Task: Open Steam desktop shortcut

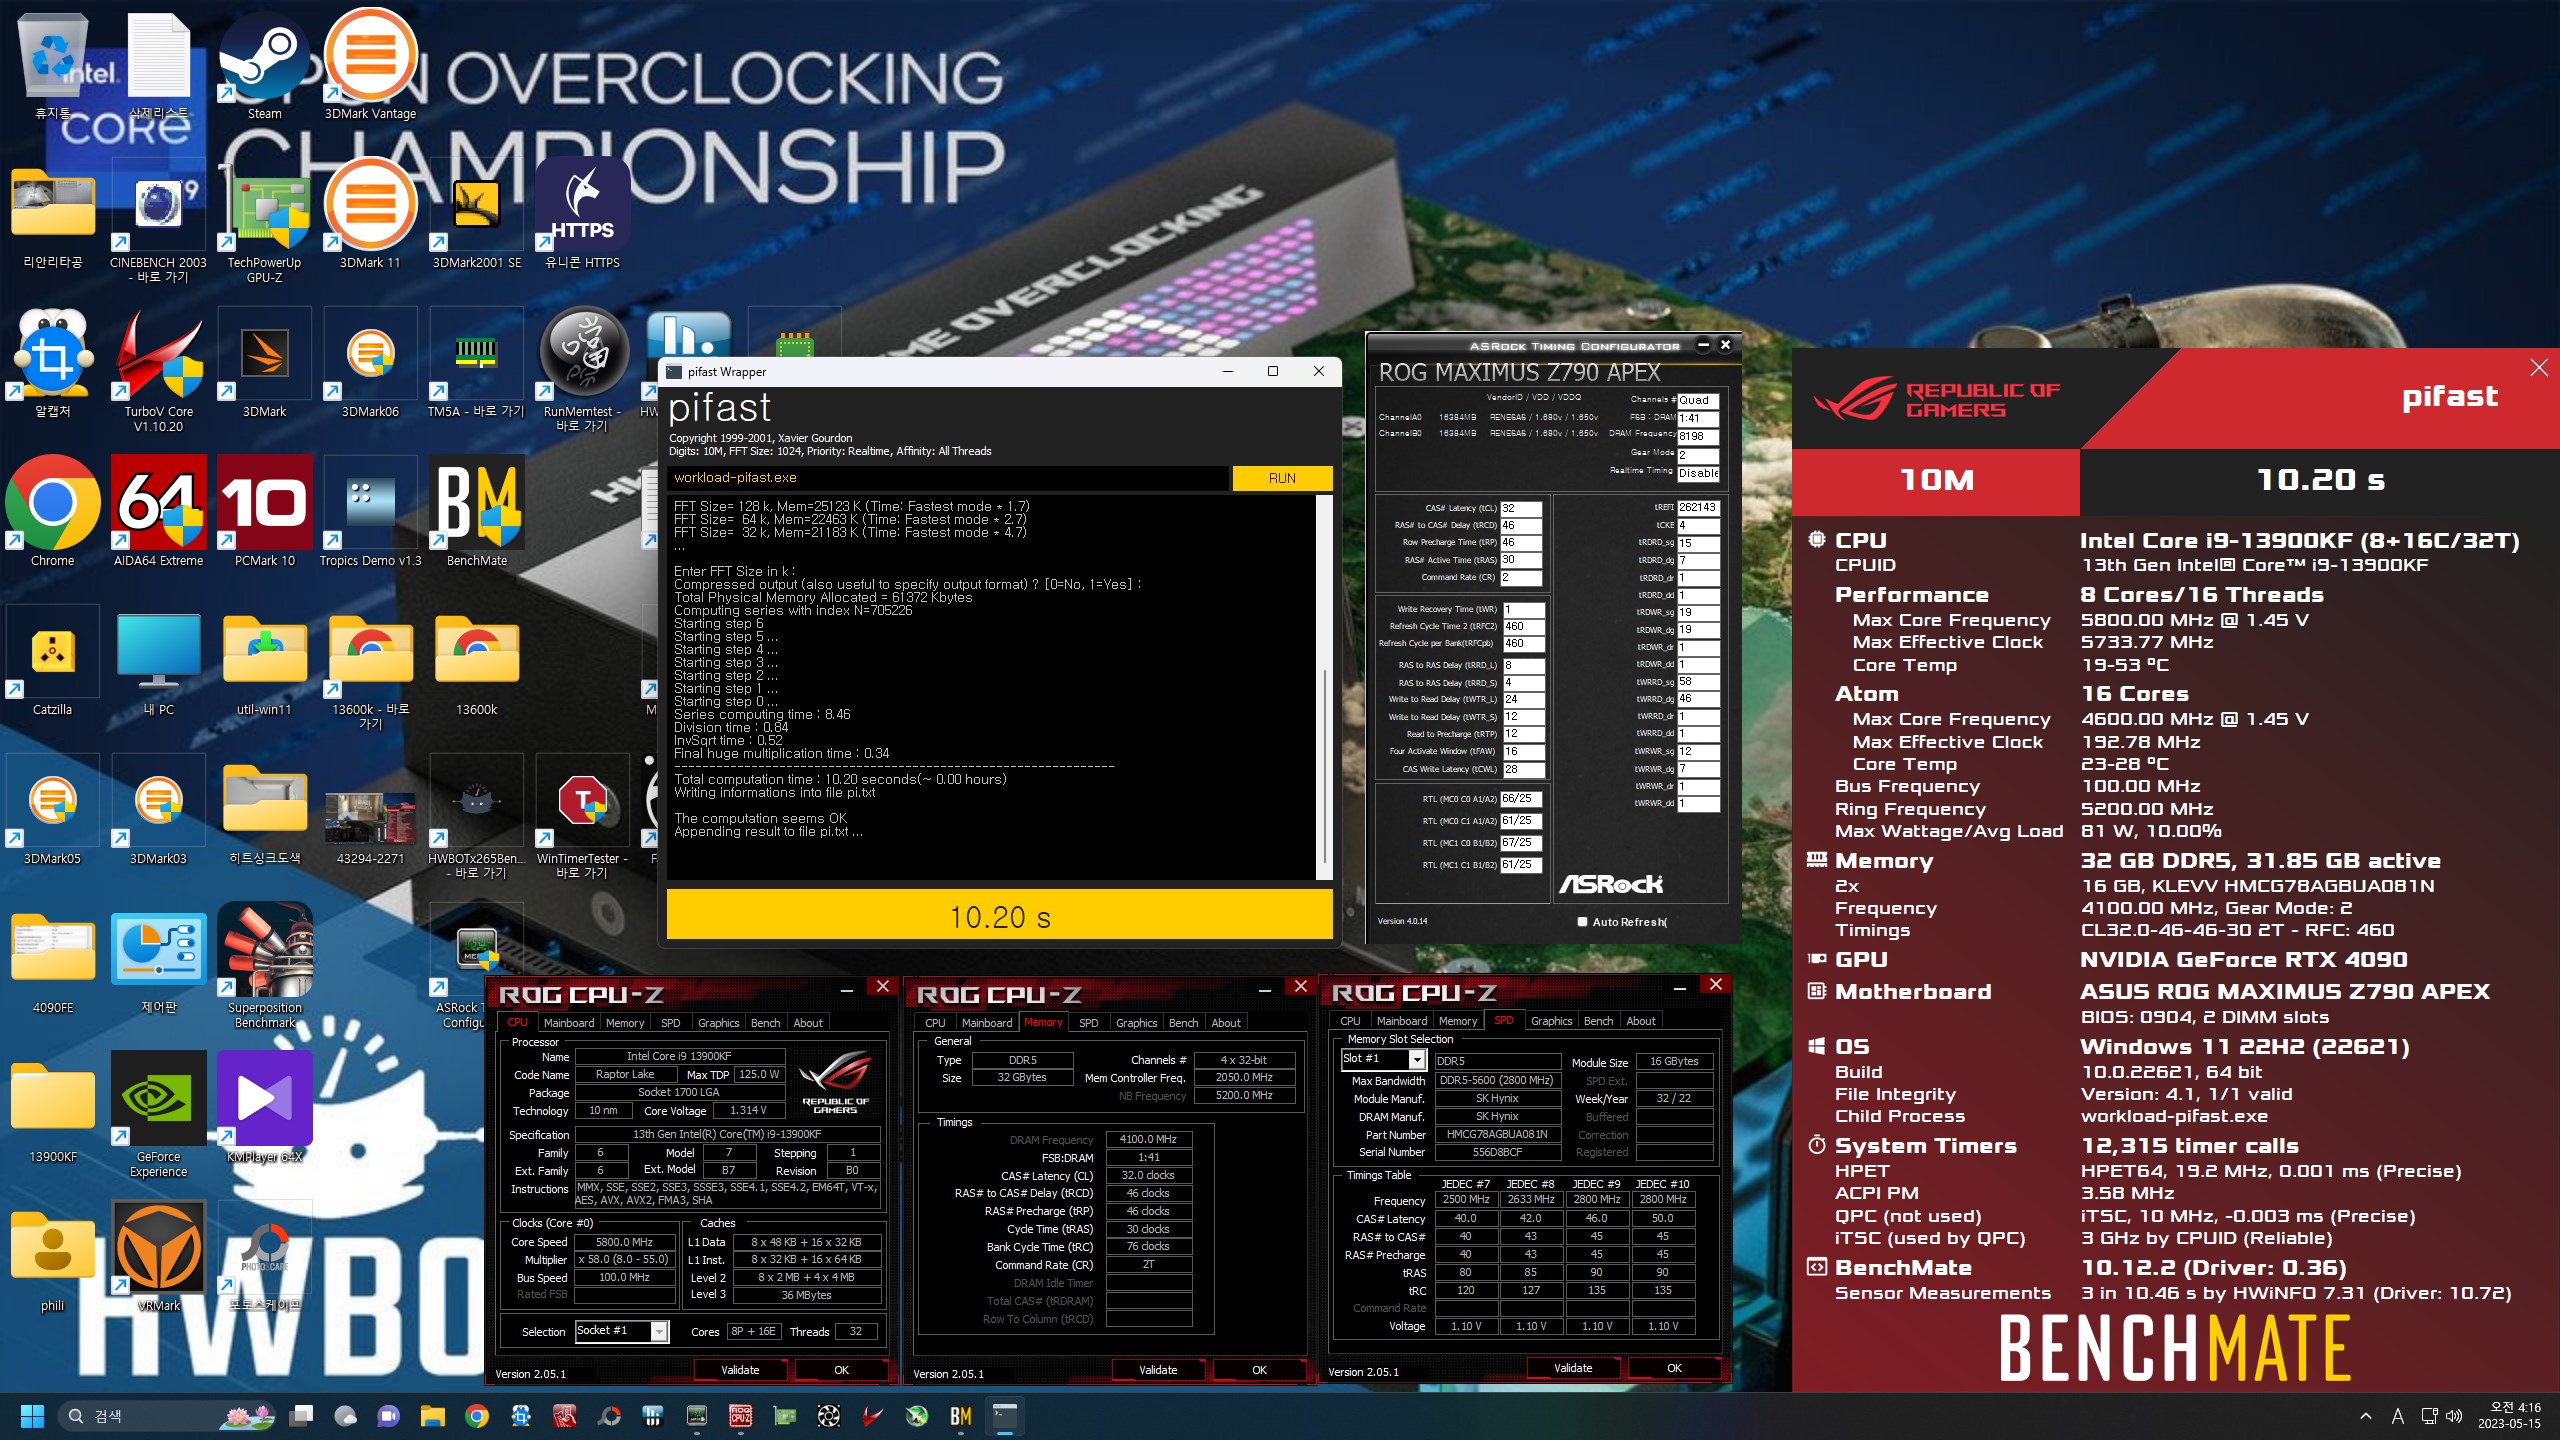Action: tap(264, 65)
